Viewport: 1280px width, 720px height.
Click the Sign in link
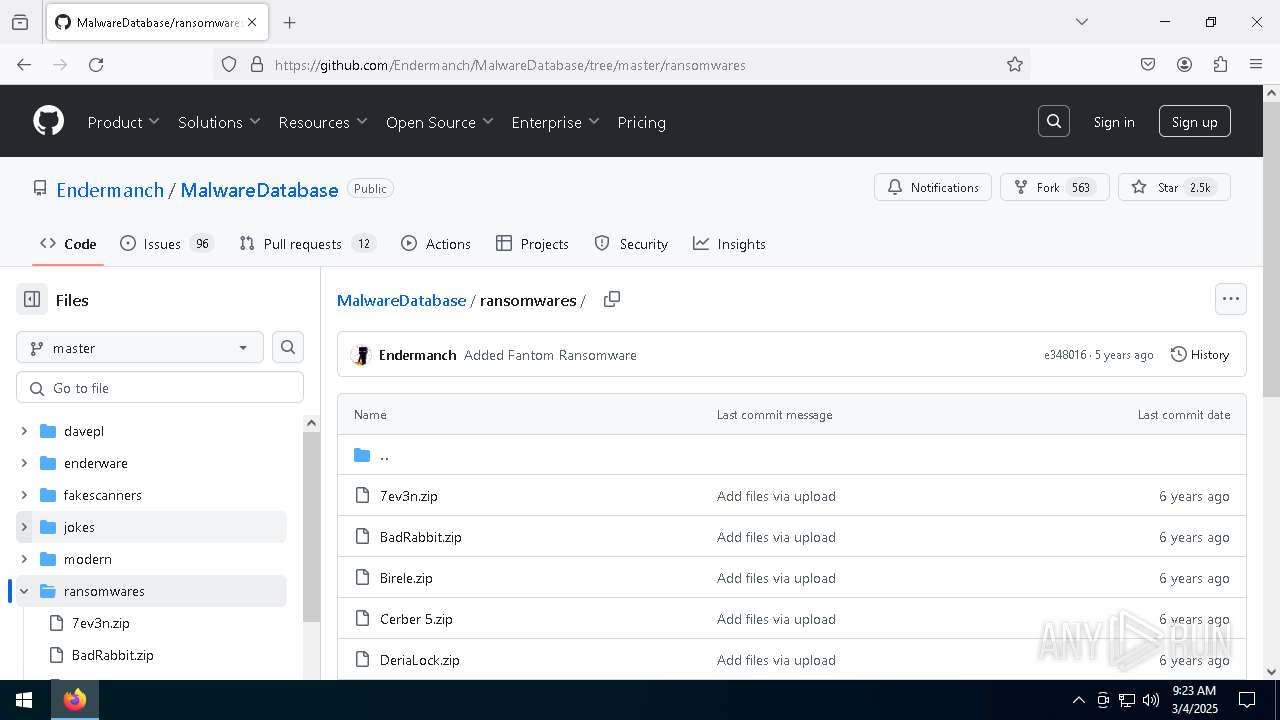click(x=1114, y=122)
